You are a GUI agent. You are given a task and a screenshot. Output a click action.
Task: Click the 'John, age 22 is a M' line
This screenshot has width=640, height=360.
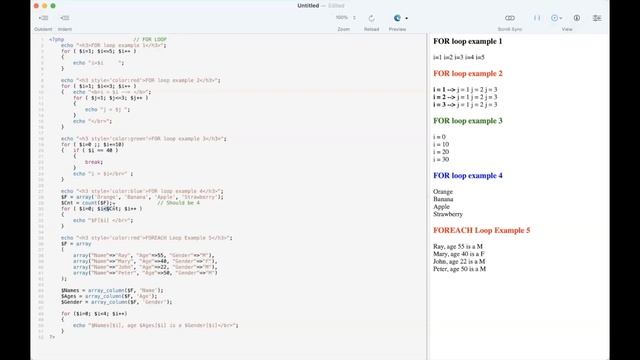pyautogui.click(x=459, y=262)
